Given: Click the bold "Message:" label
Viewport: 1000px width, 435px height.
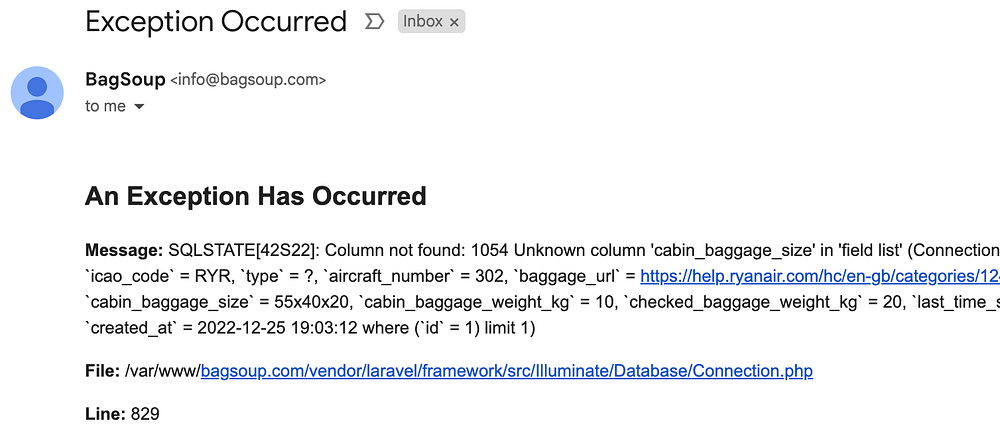Looking at the screenshot, I should [124, 249].
